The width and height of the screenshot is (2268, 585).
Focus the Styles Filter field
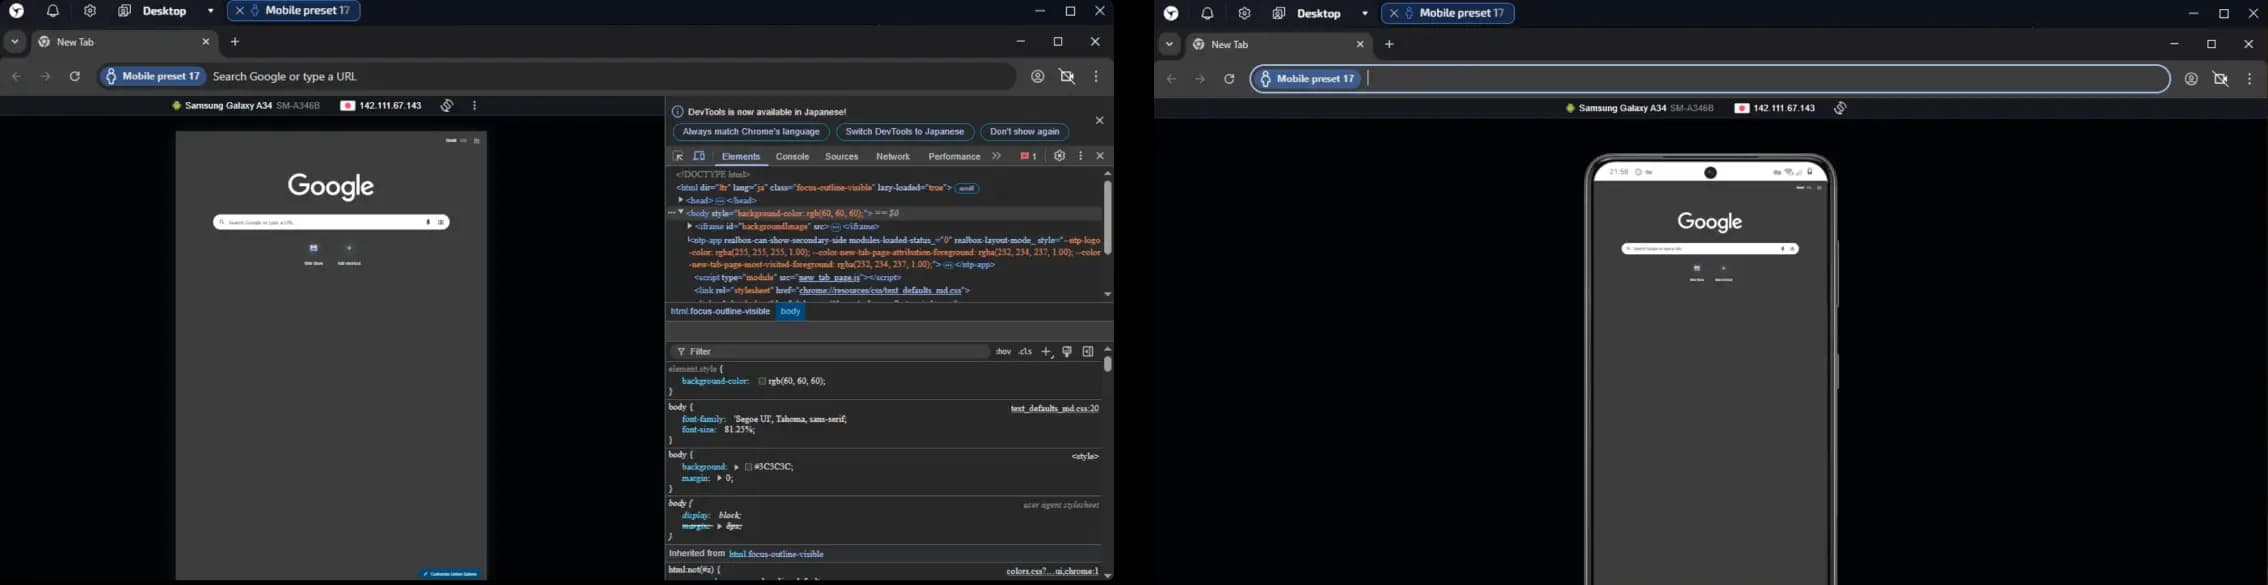coord(830,352)
